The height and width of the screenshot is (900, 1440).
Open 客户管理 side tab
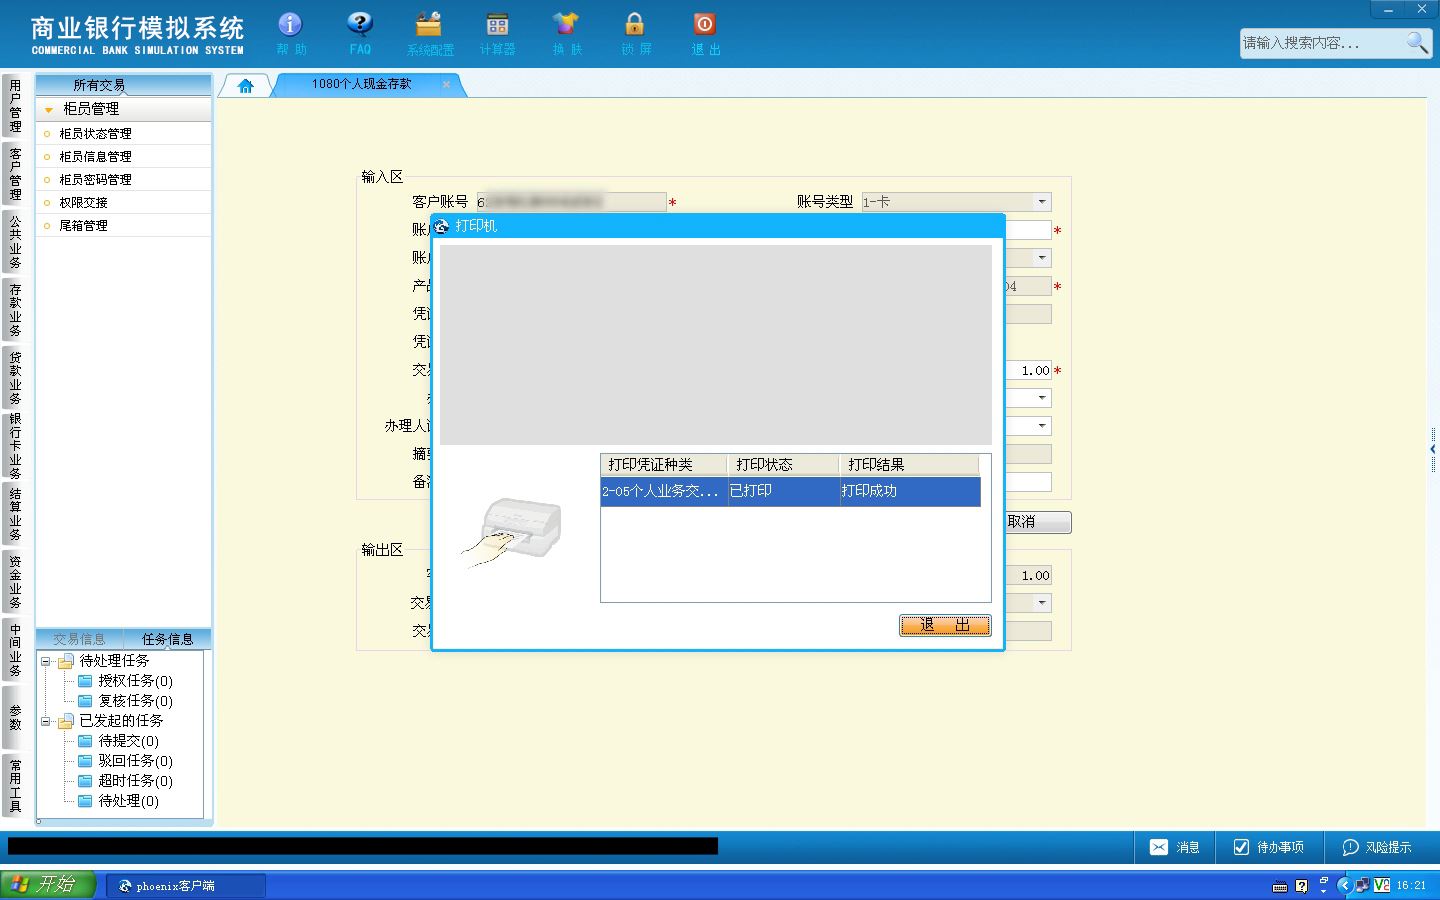pyautogui.click(x=15, y=174)
